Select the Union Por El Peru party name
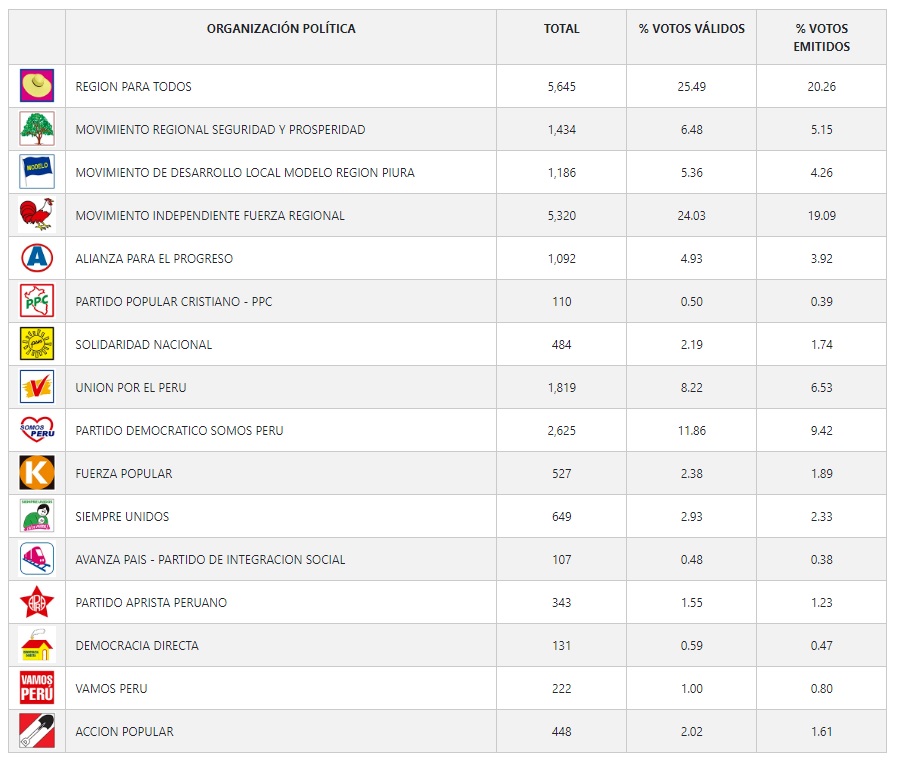This screenshot has width=898, height=766. pyautogui.click(x=131, y=387)
